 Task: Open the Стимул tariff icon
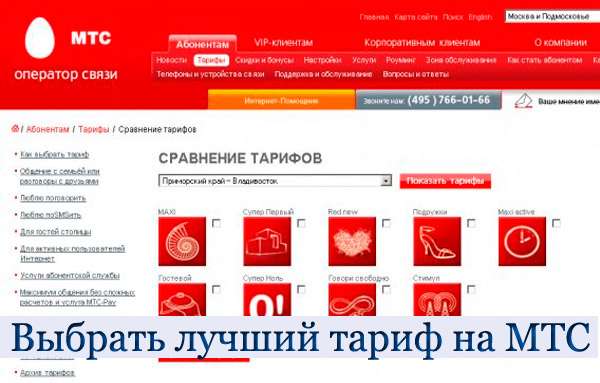point(437,300)
